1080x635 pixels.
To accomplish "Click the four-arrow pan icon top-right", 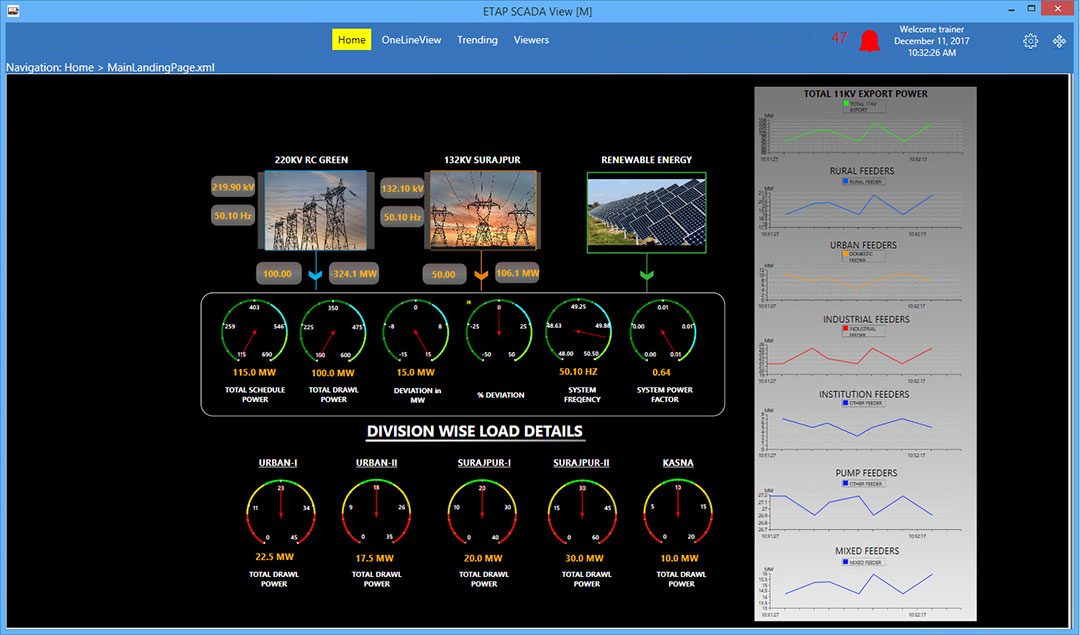I will tap(1059, 41).
